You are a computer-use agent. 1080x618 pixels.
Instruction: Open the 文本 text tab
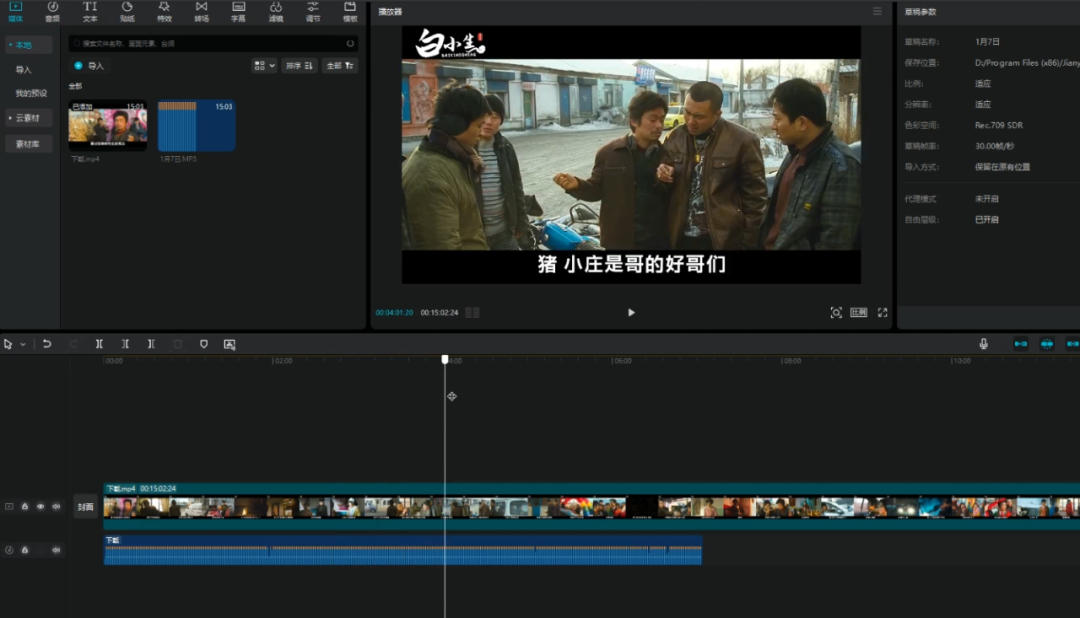pos(90,12)
